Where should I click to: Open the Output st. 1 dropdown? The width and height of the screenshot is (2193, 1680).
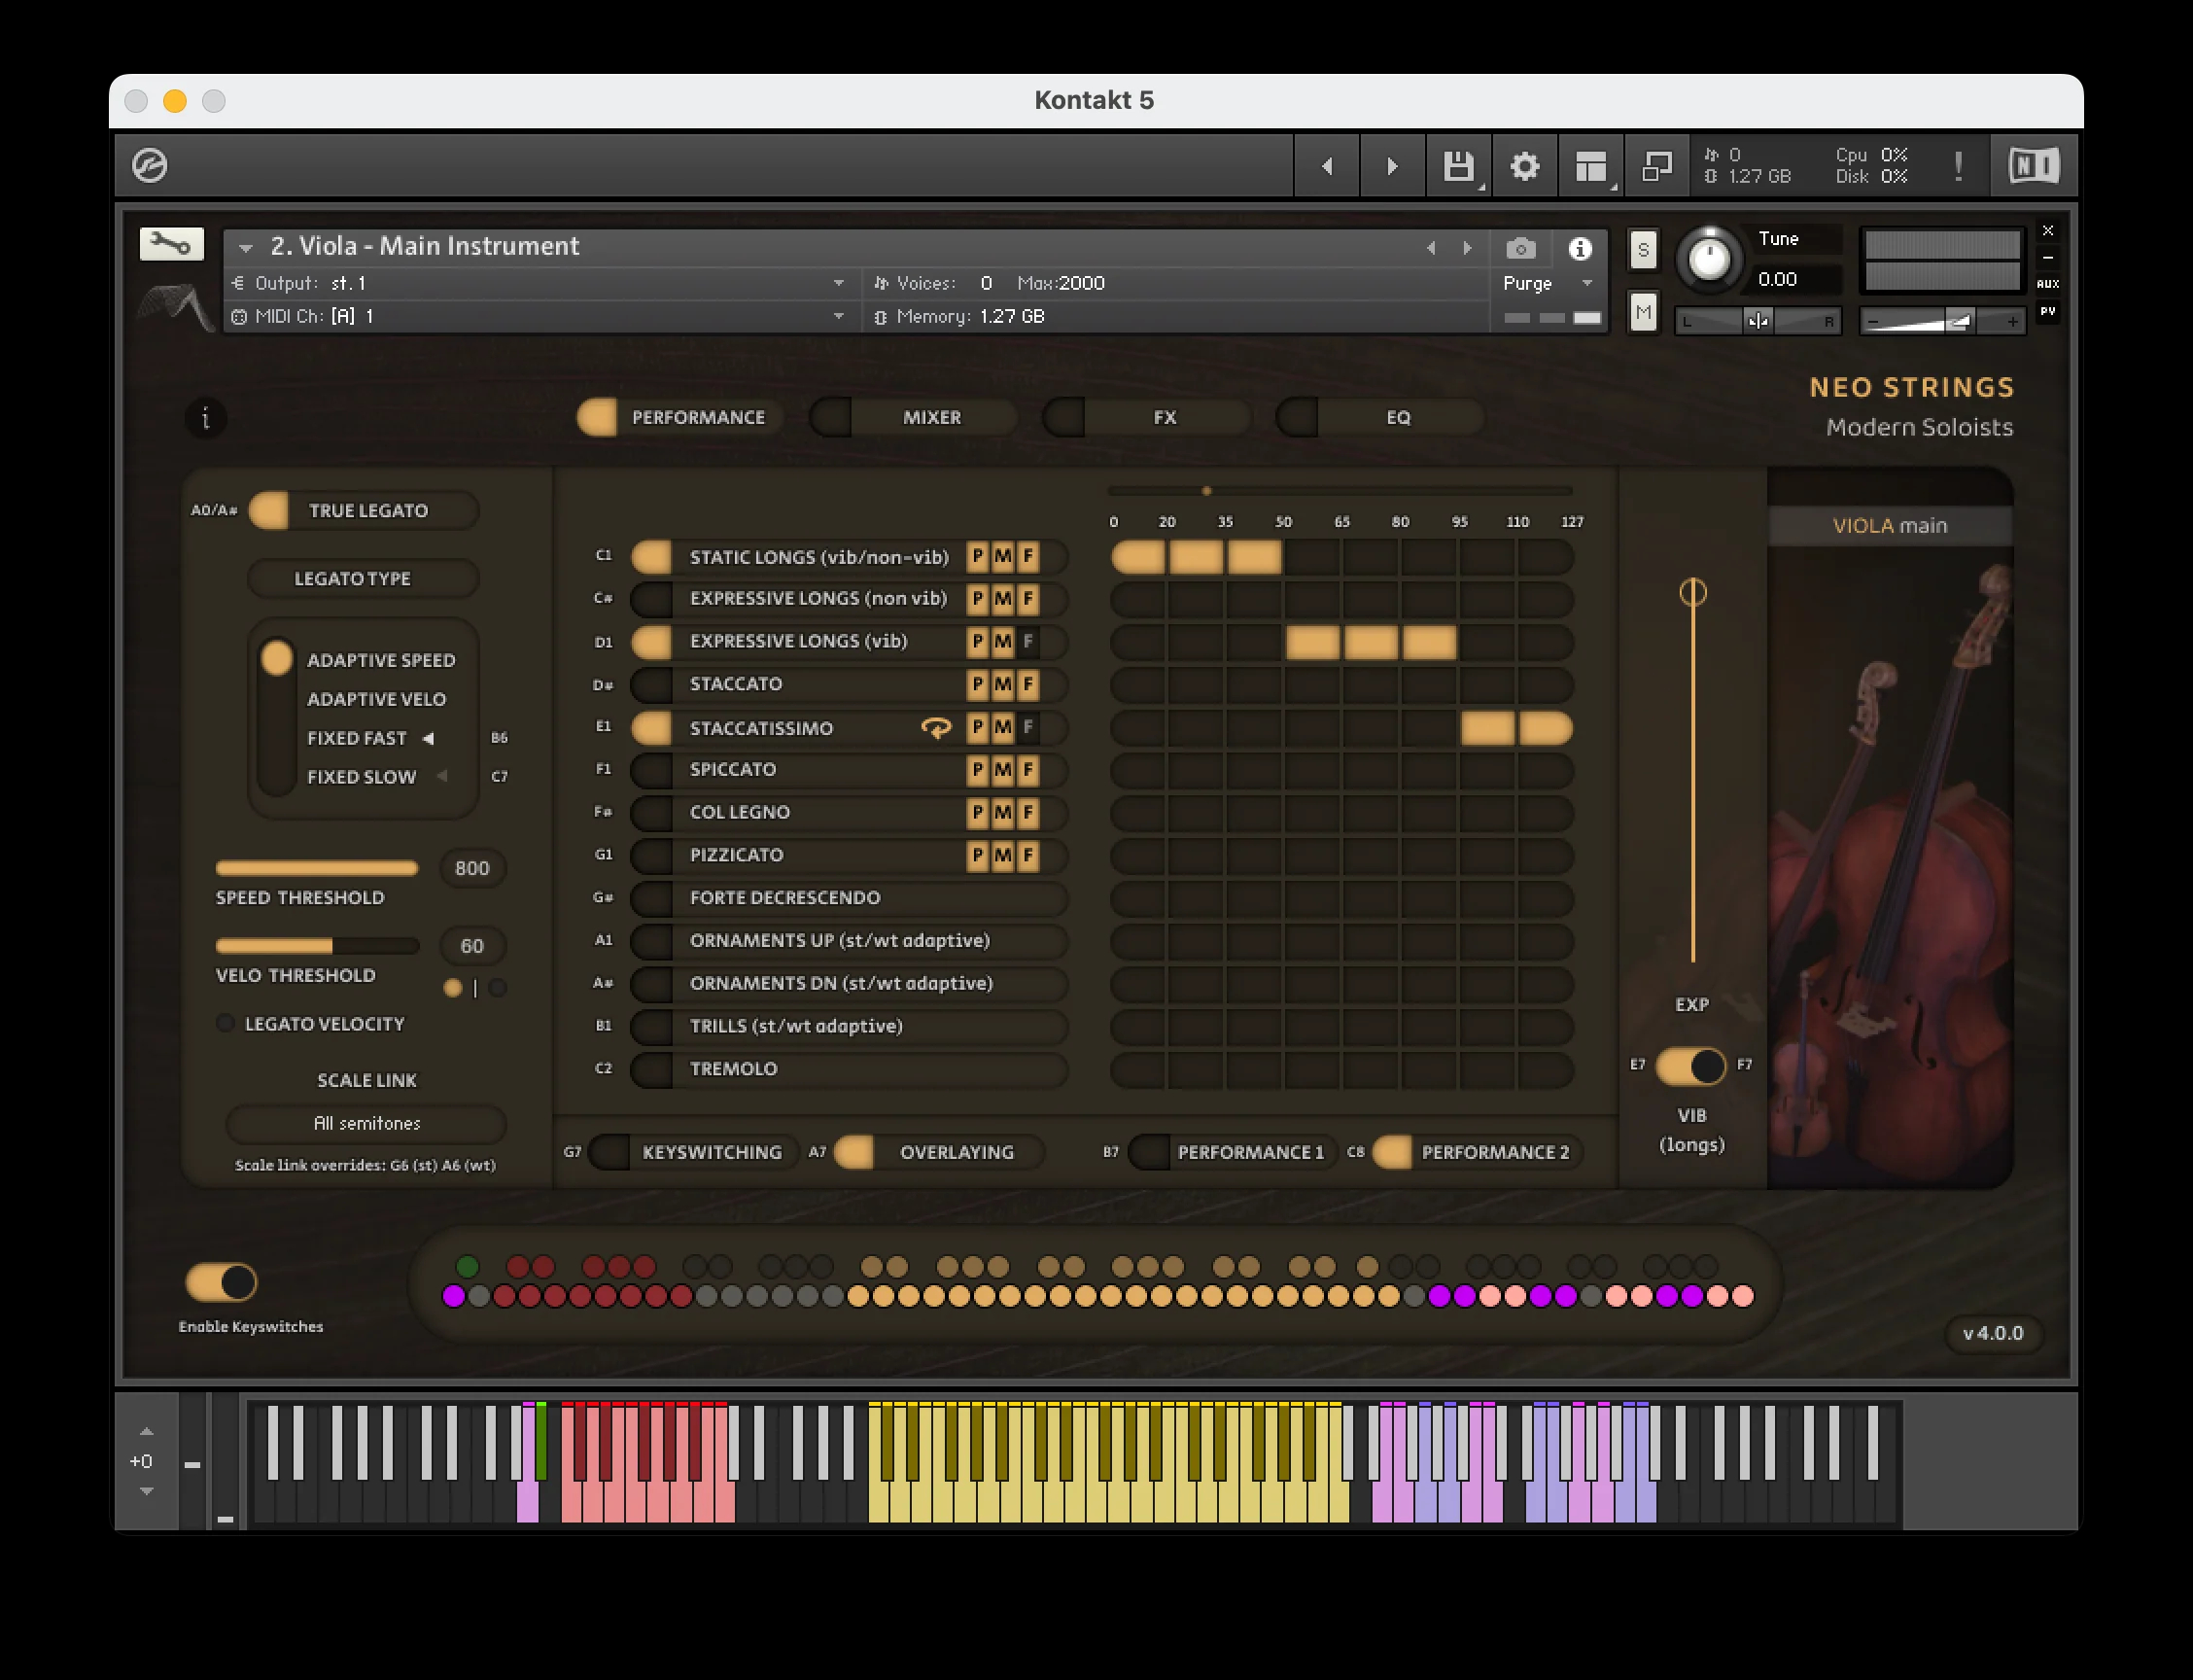point(838,284)
